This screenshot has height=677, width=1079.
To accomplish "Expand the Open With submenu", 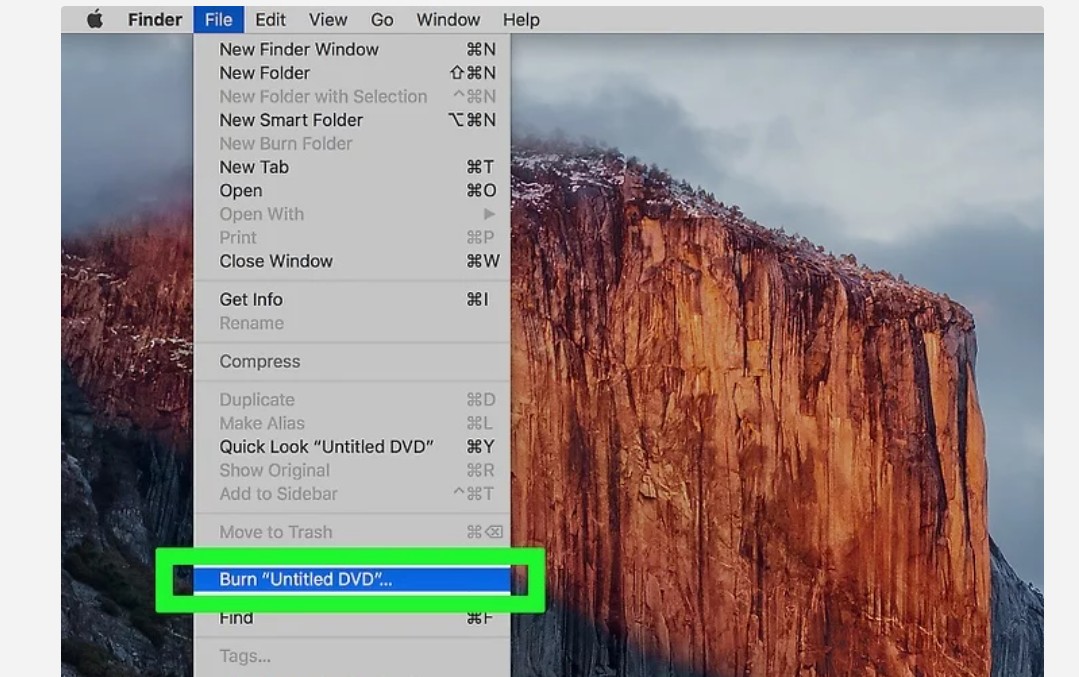I will [352, 214].
